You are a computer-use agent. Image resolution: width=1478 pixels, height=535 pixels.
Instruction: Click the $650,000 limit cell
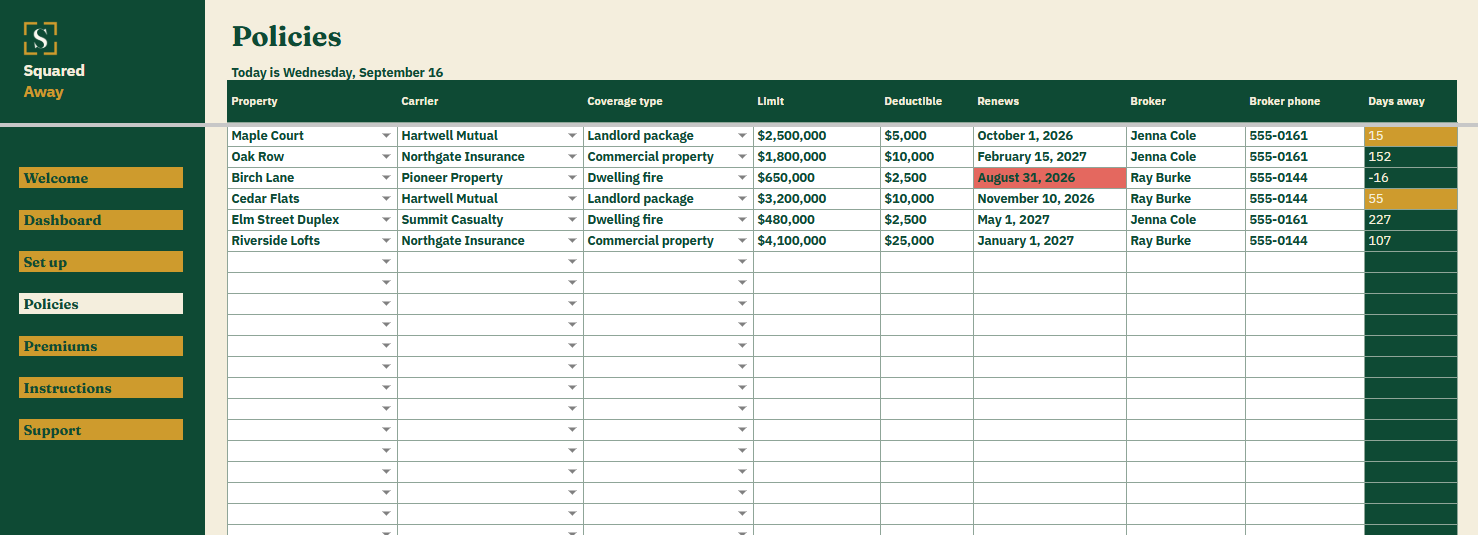tap(817, 178)
